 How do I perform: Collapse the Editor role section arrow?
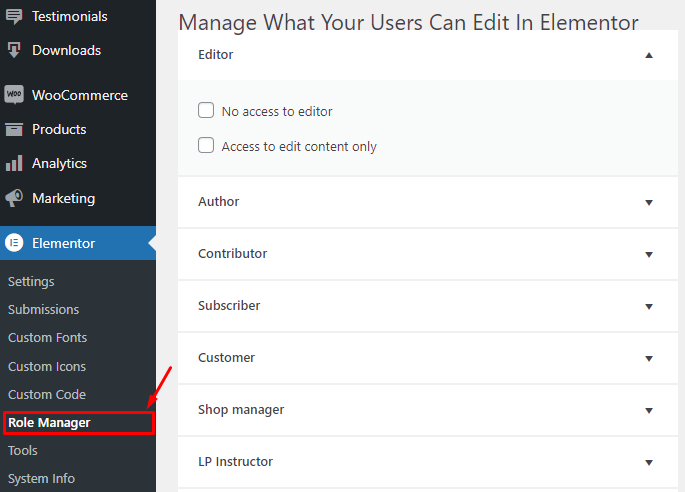pyautogui.click(x=649, y=55)
